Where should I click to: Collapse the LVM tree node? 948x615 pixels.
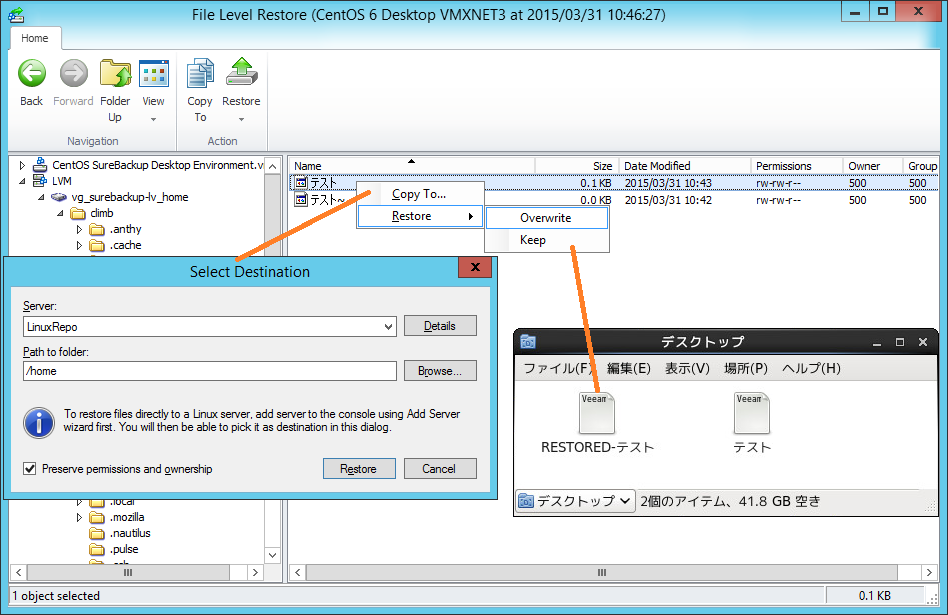pos(22,181)
